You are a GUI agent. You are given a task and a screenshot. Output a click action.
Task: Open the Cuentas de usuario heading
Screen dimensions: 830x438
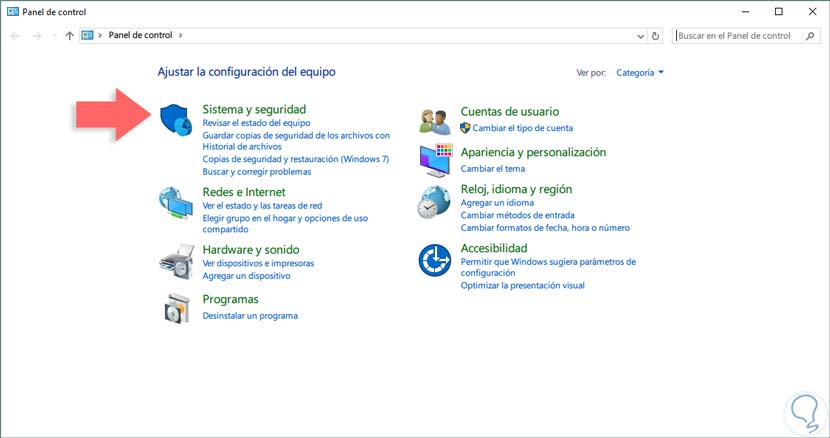click(509, 111)
